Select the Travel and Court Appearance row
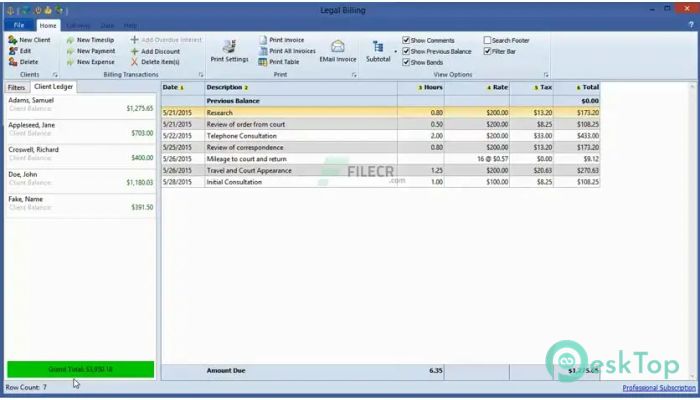 coord(380,171)
